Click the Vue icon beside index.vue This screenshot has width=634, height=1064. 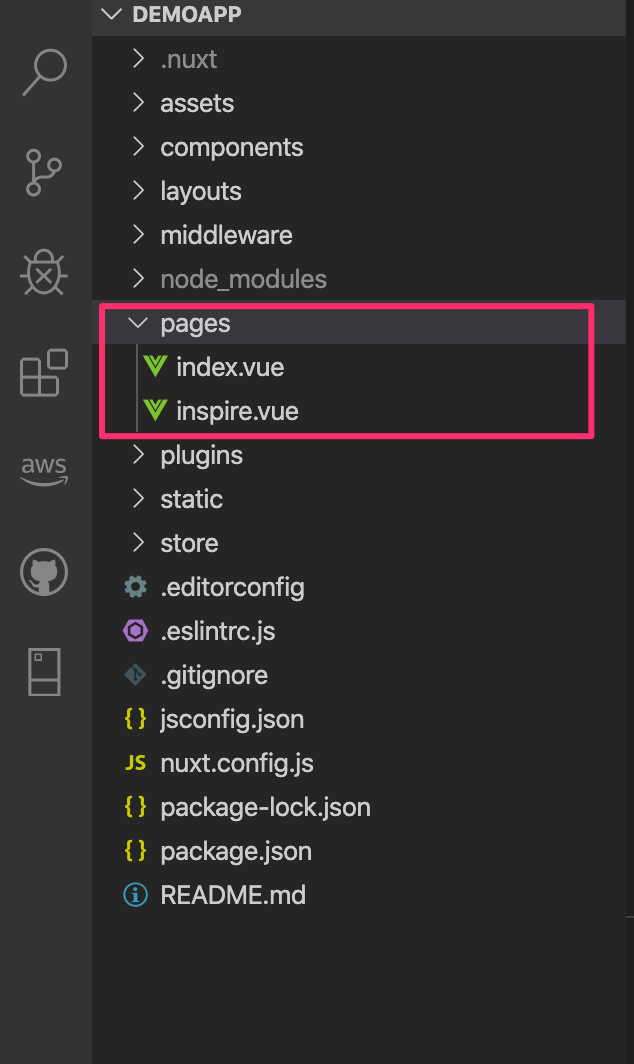click(155, 367)
